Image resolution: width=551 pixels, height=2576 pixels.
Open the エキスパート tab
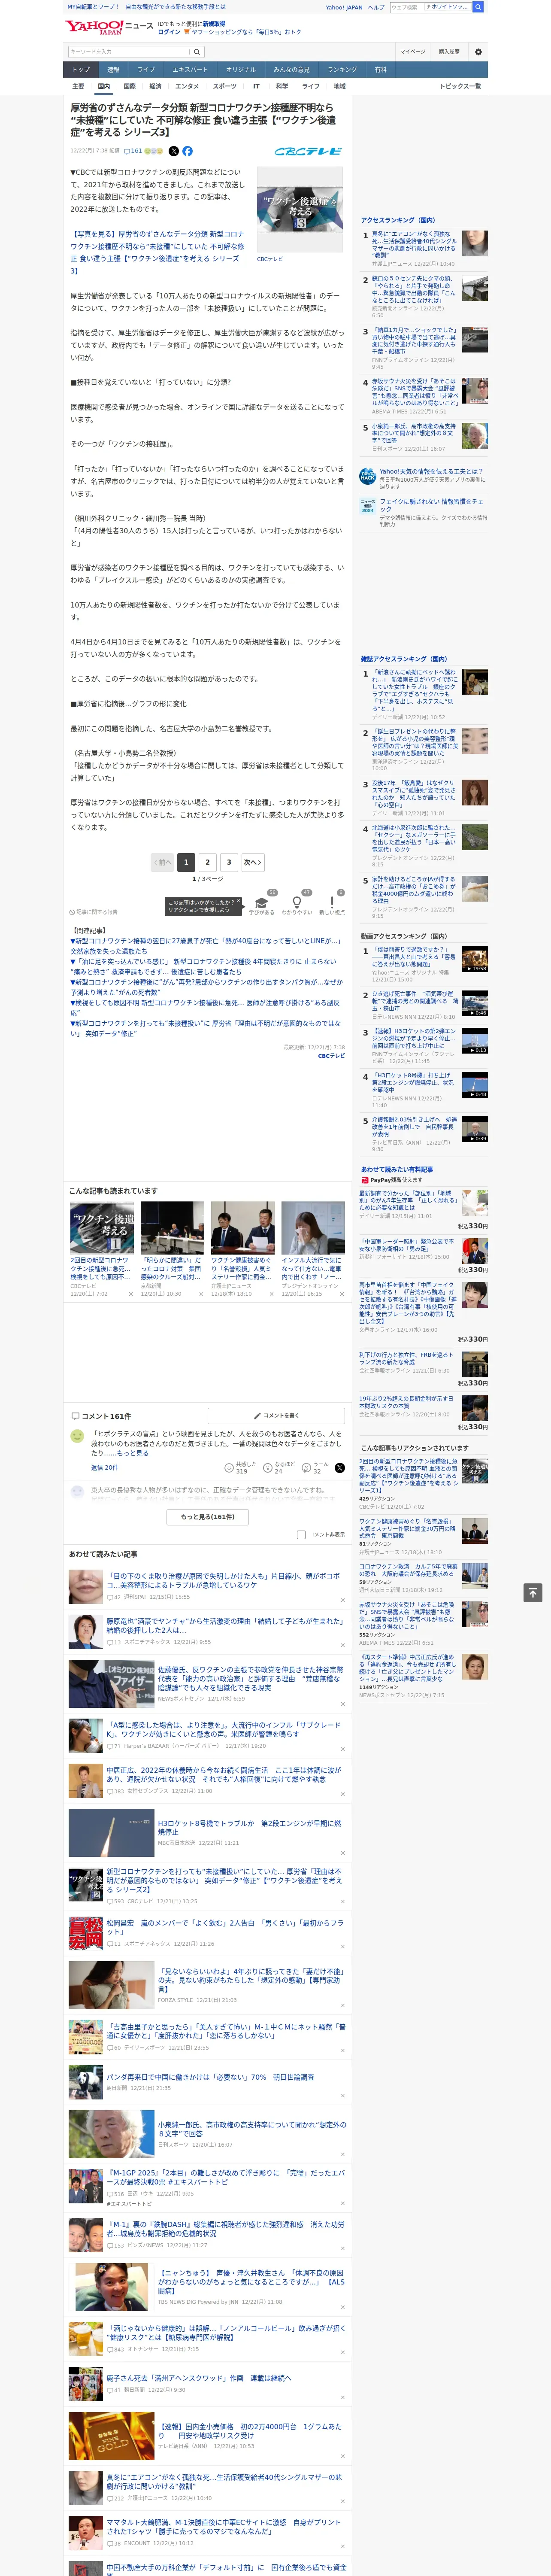190,70
